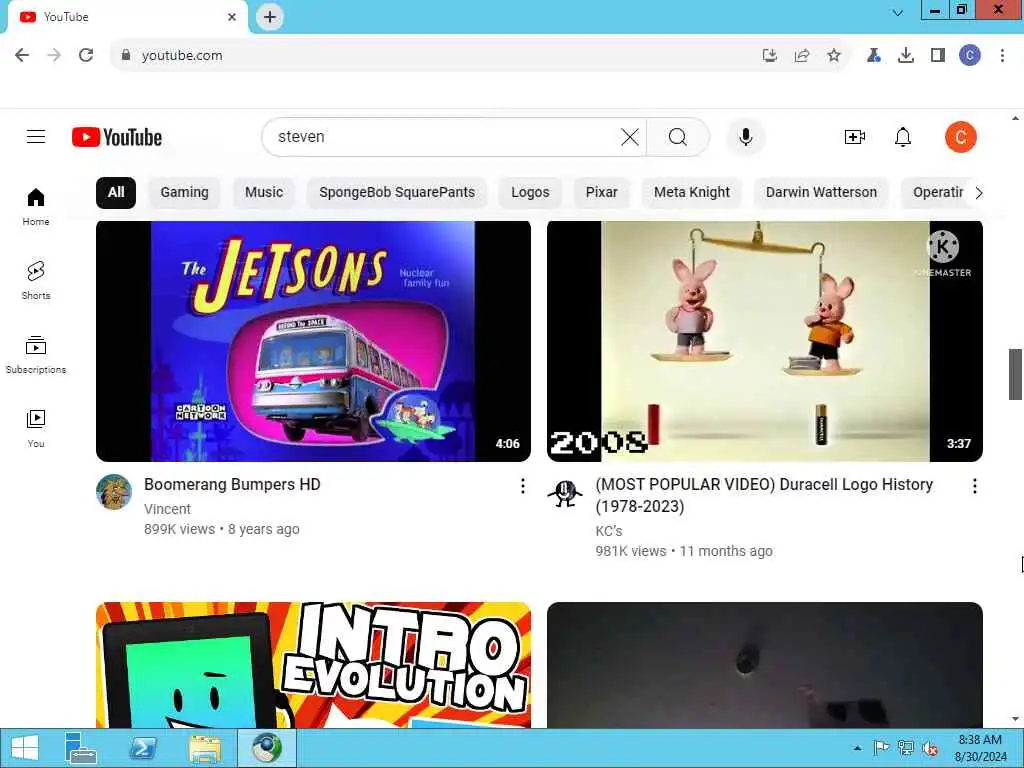Viewport: 1024px width, 768px height.
Task: Open the YouTube guide hamburger menu
Action: [x=36, y=136]
